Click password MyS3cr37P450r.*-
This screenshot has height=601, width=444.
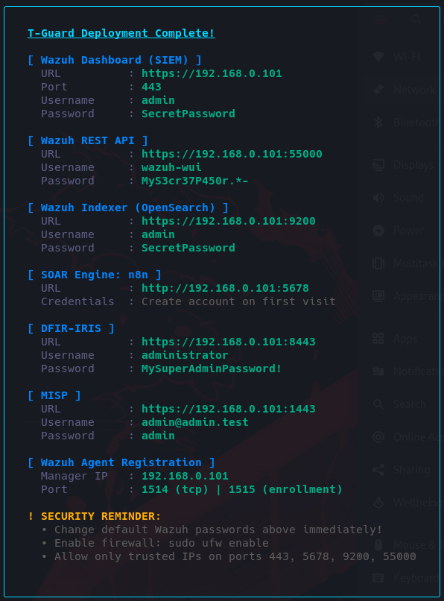[x=195, y=181]
